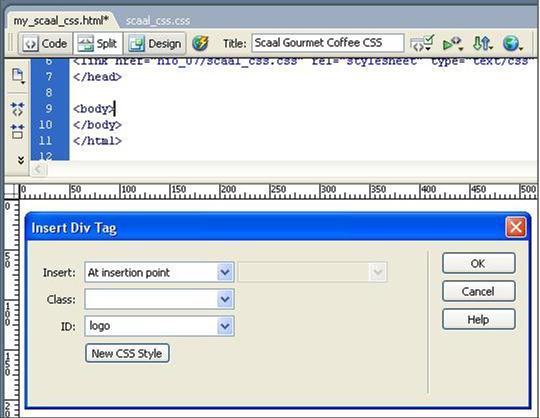Switch to Split view
This screenshot has height=418, width=540.
coord(98,44)
